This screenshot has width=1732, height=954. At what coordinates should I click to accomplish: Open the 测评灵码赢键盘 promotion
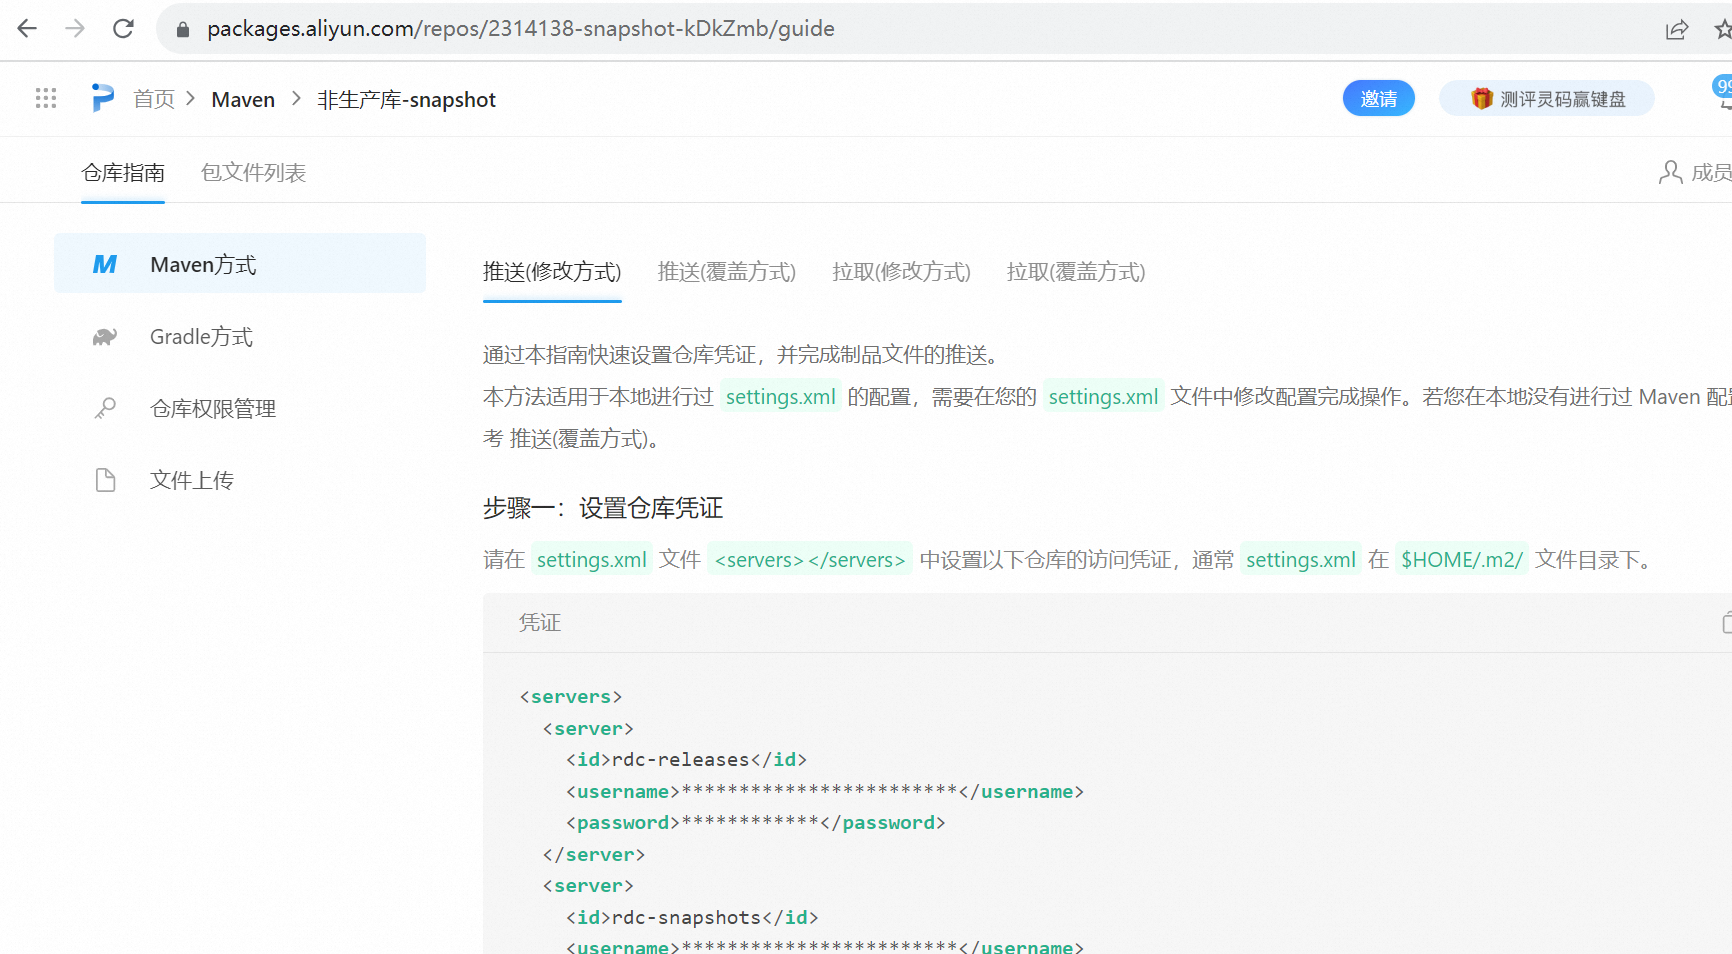coord(1546,98)
